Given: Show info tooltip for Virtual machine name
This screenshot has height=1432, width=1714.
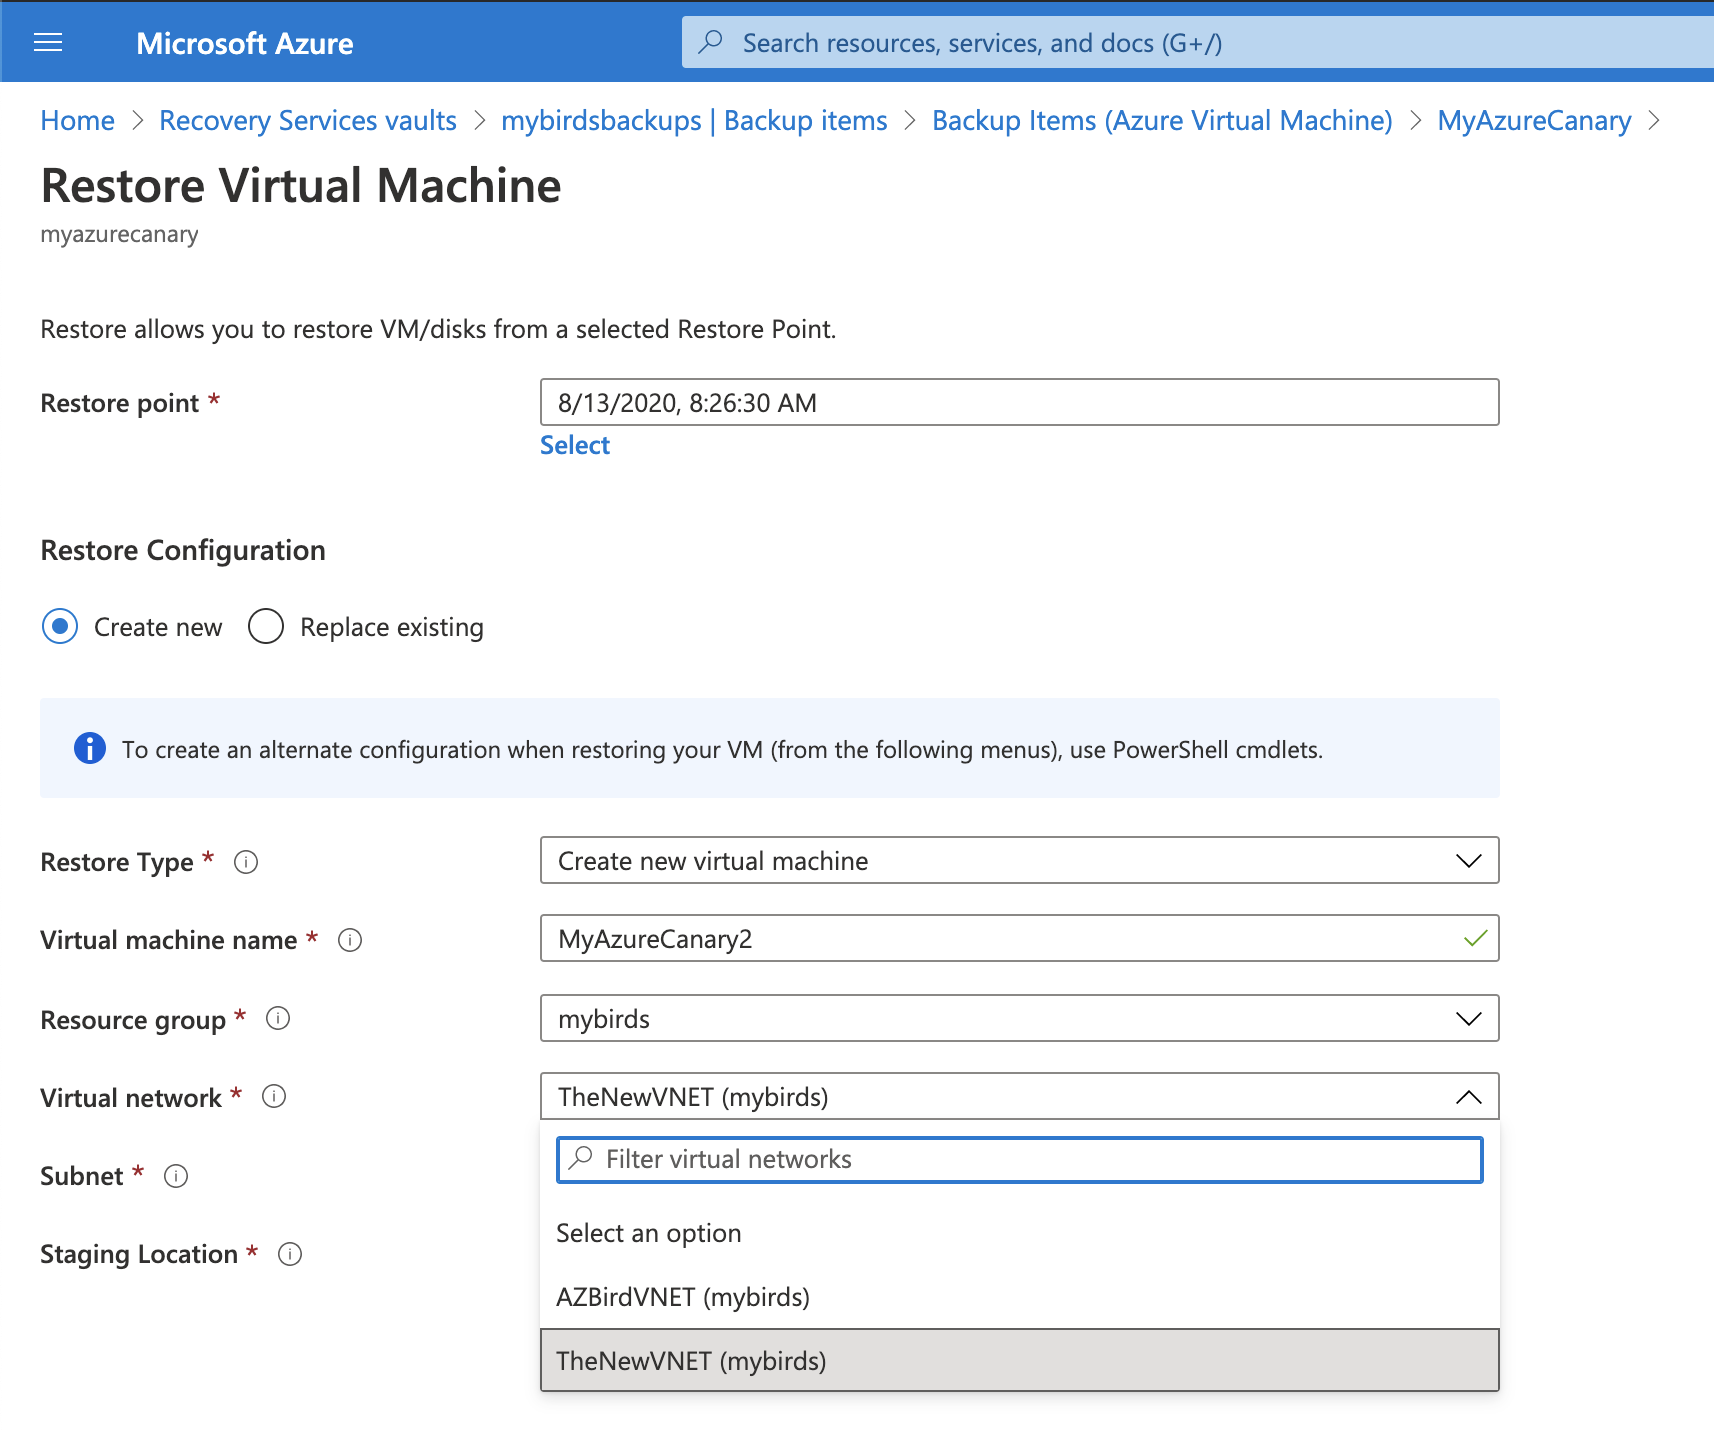Looking at the screenshot, I should pyautogui.click(x=350, y=940).
